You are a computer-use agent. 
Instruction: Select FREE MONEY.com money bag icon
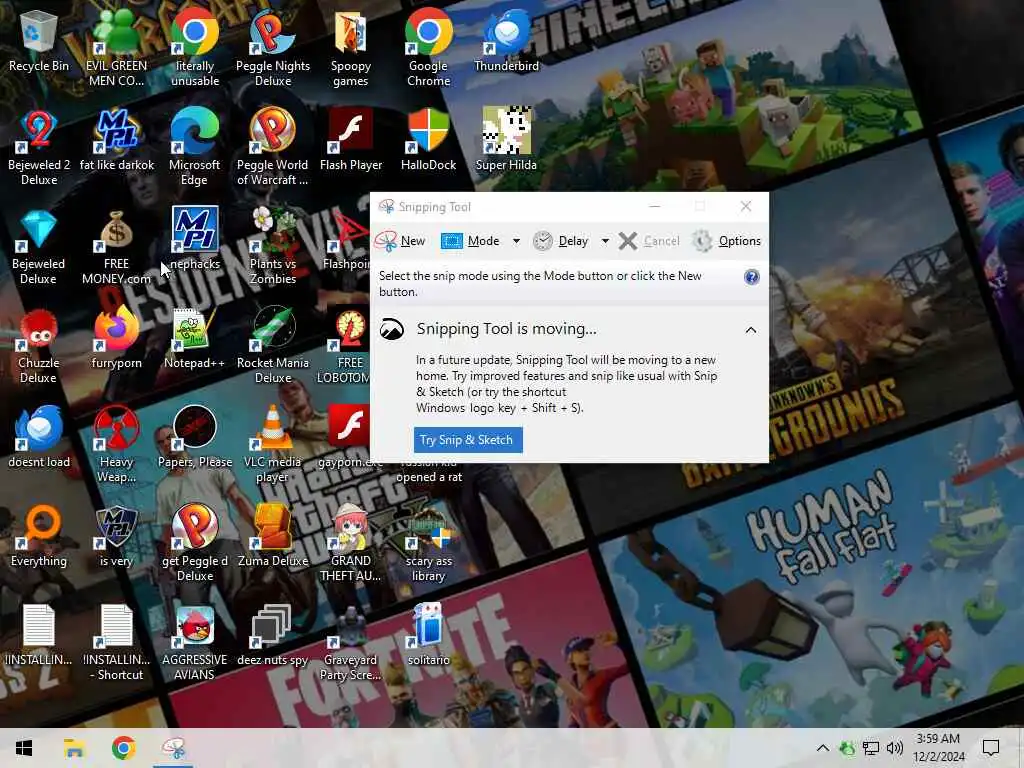click(116, 247)
